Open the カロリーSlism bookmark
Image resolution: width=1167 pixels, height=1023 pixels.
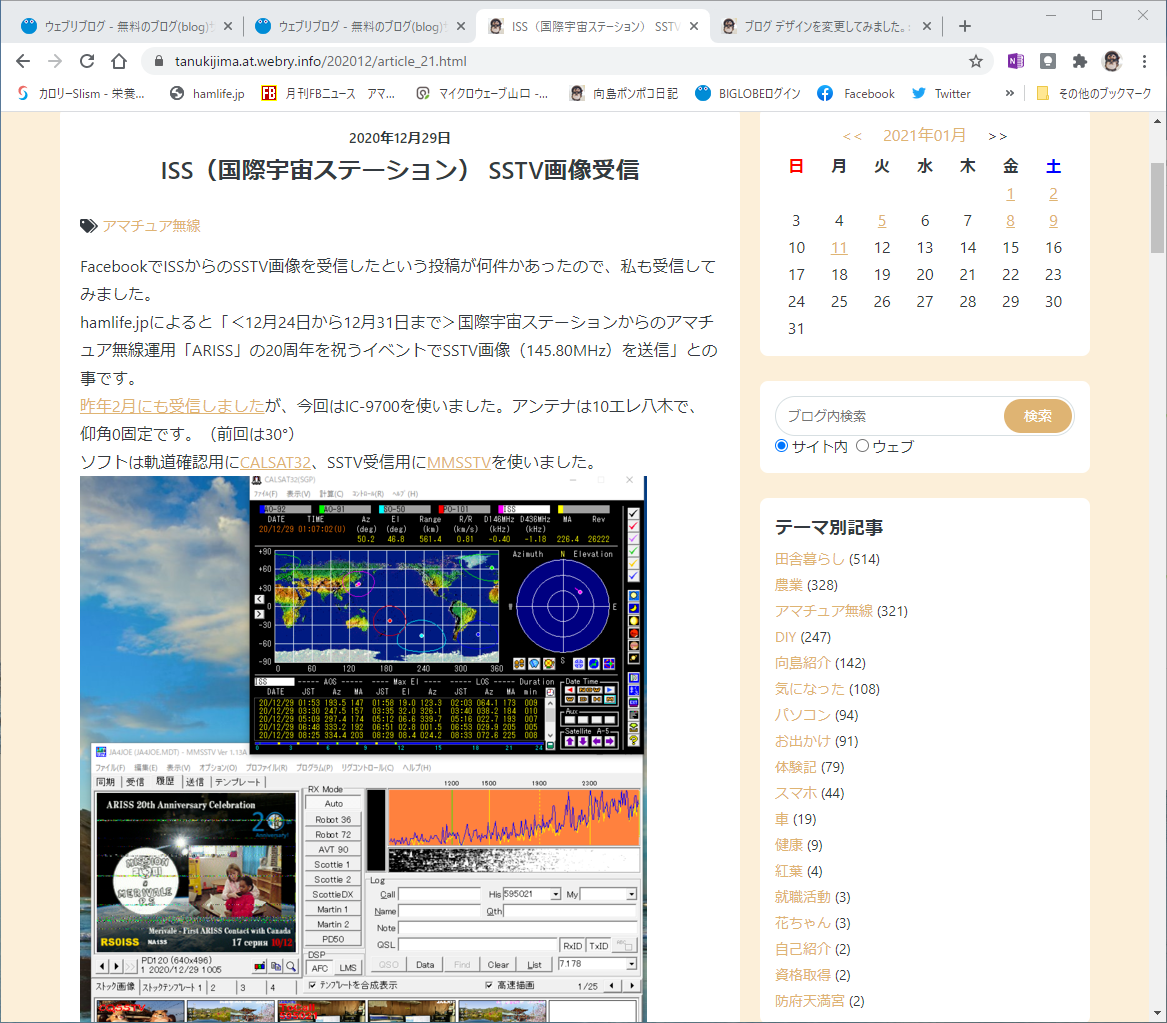click(x=80, y=93)
